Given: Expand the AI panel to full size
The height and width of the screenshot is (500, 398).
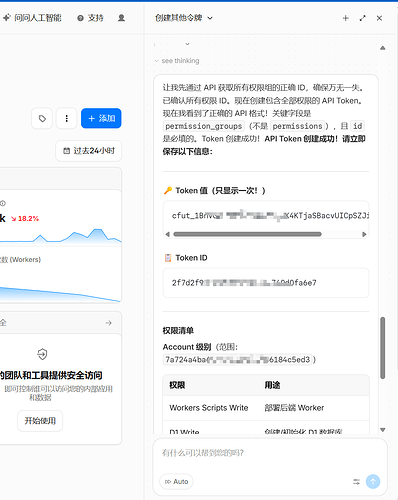Looking at the screenshot, I should (x=363, y=18).
